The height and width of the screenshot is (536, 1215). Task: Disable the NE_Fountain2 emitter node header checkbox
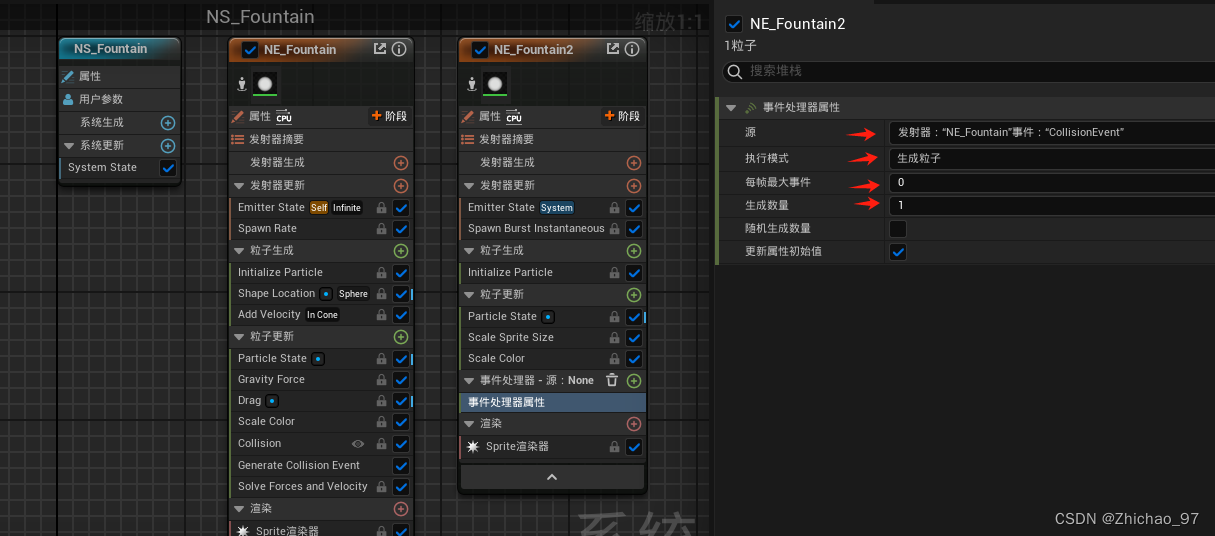480,49
